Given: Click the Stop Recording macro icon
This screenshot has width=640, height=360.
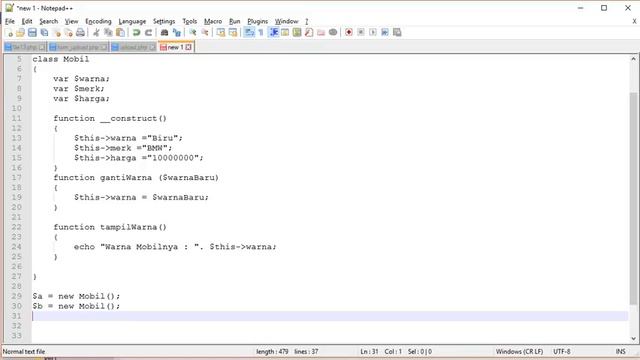Looking at the screenshot, I should (x=361, y=33).
